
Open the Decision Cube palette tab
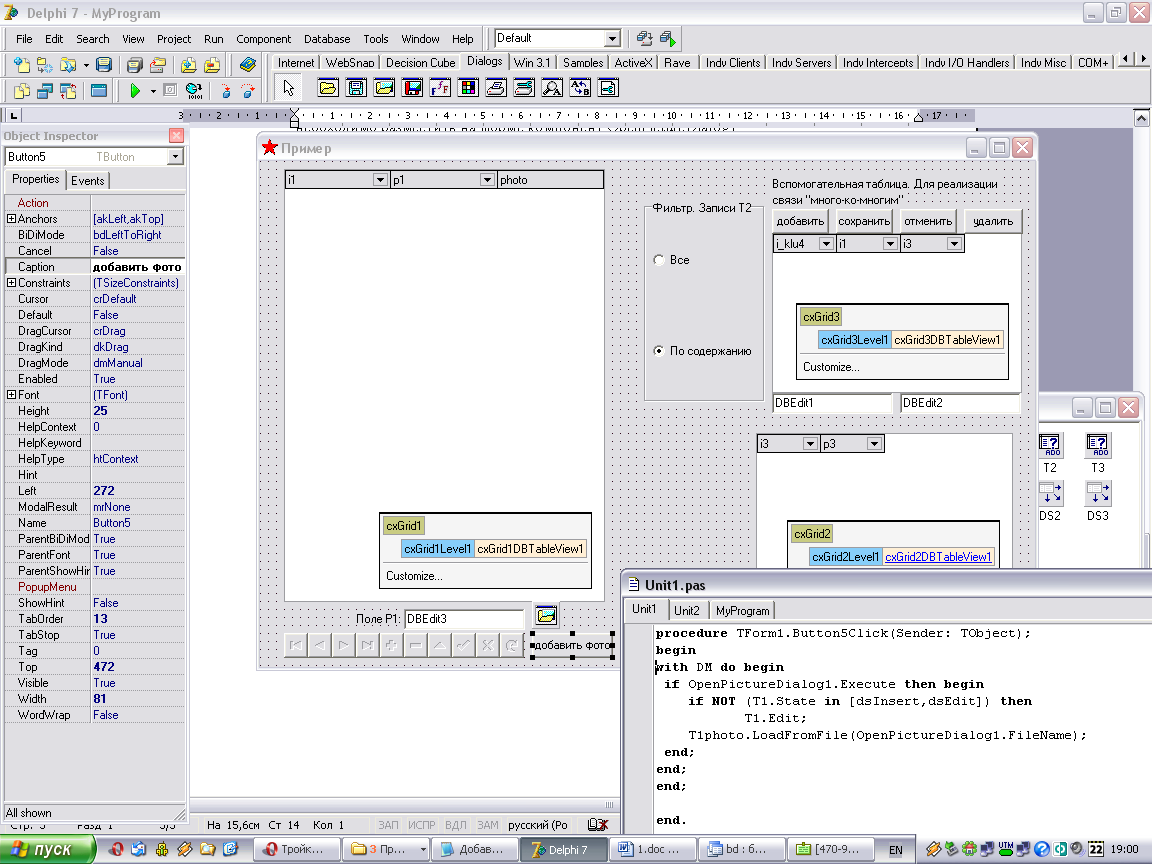[420, 63]
